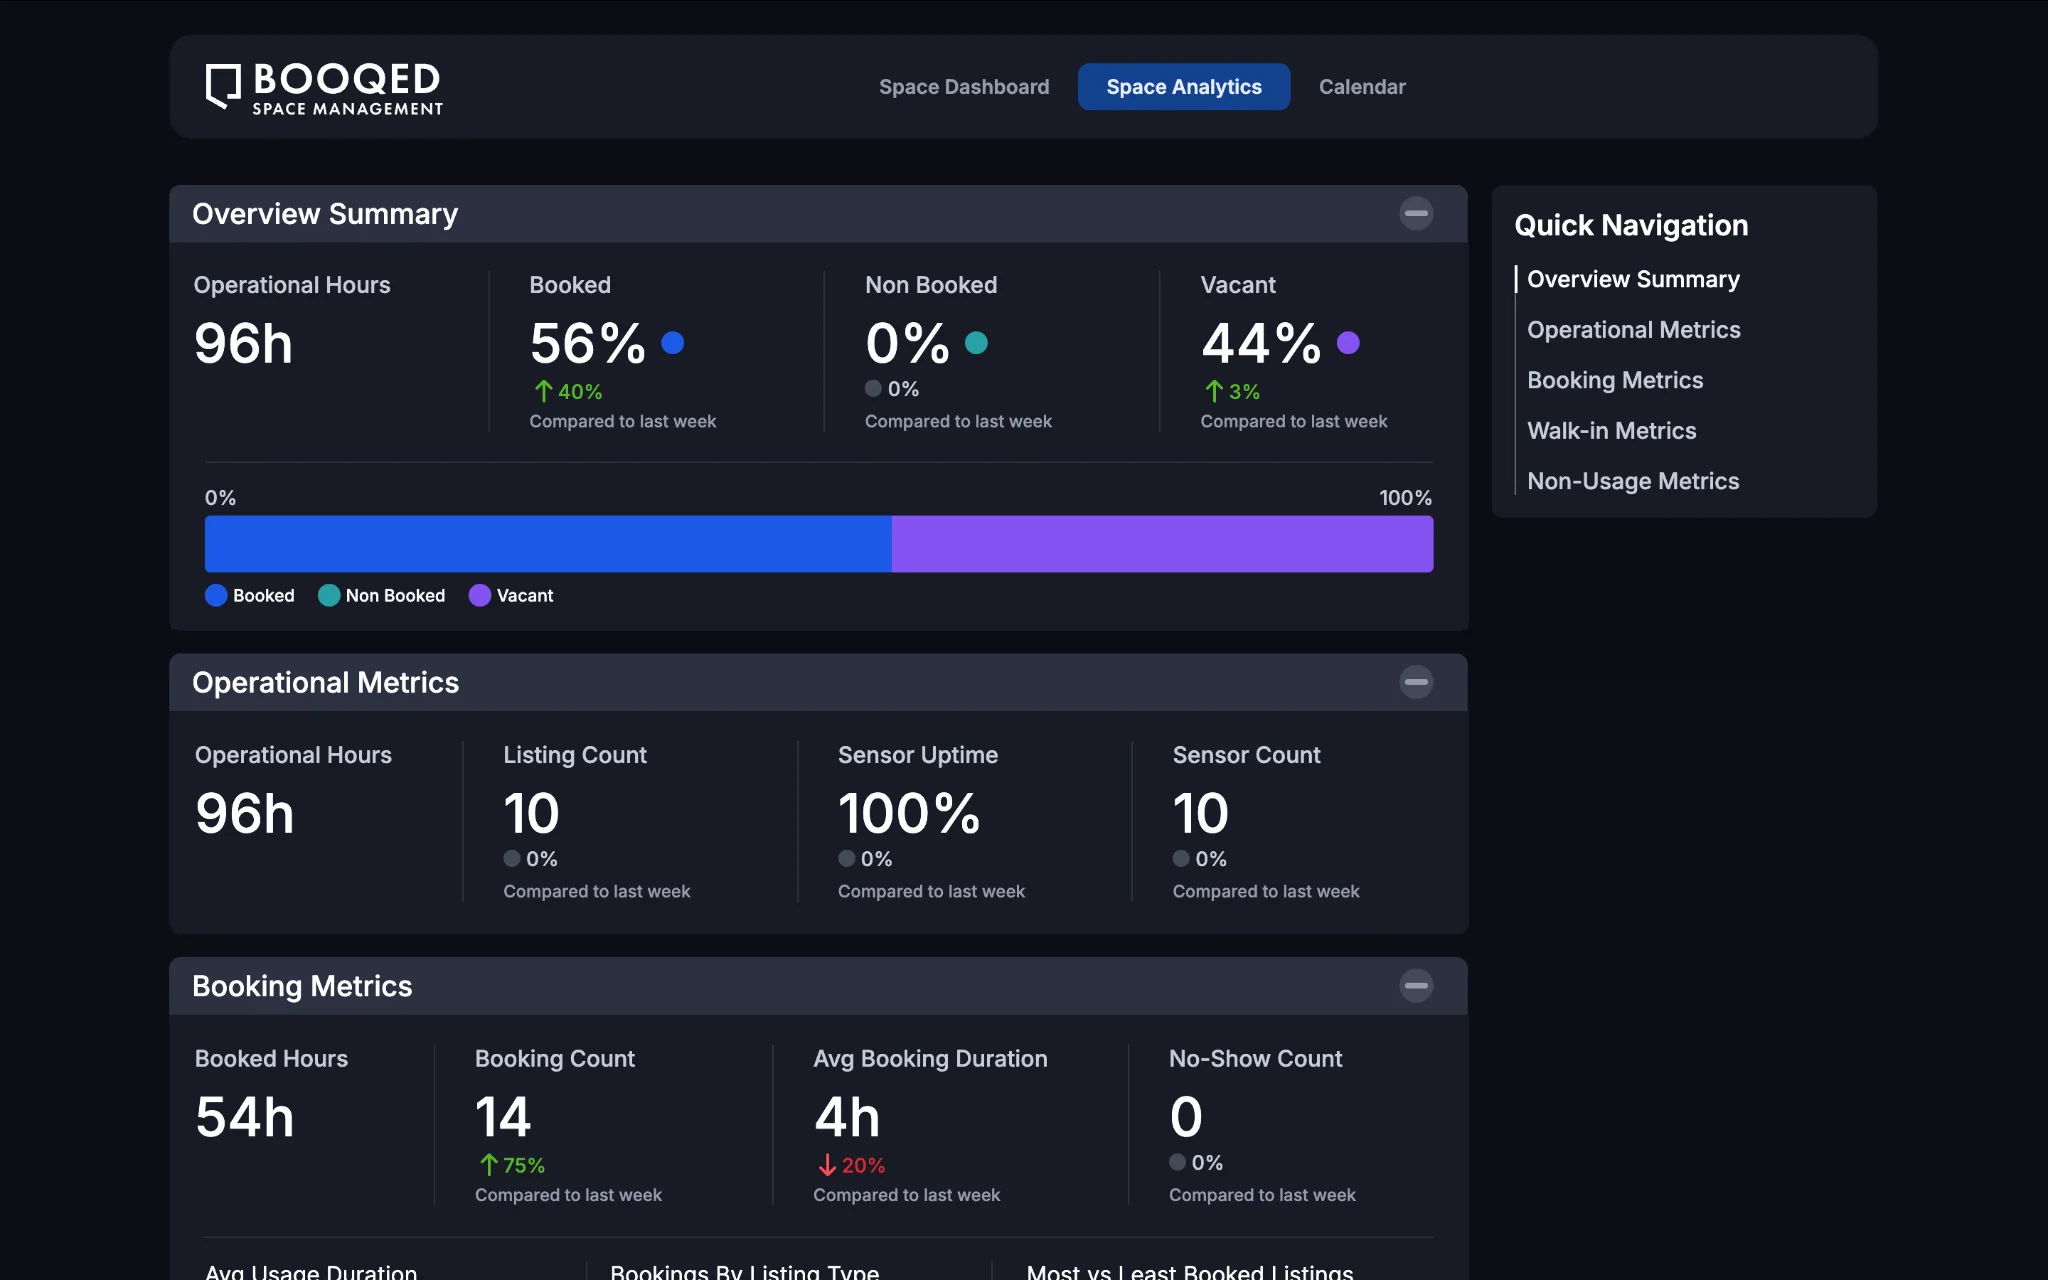
Task: Click the red down arrow next to 20%
Action: 827,1165
